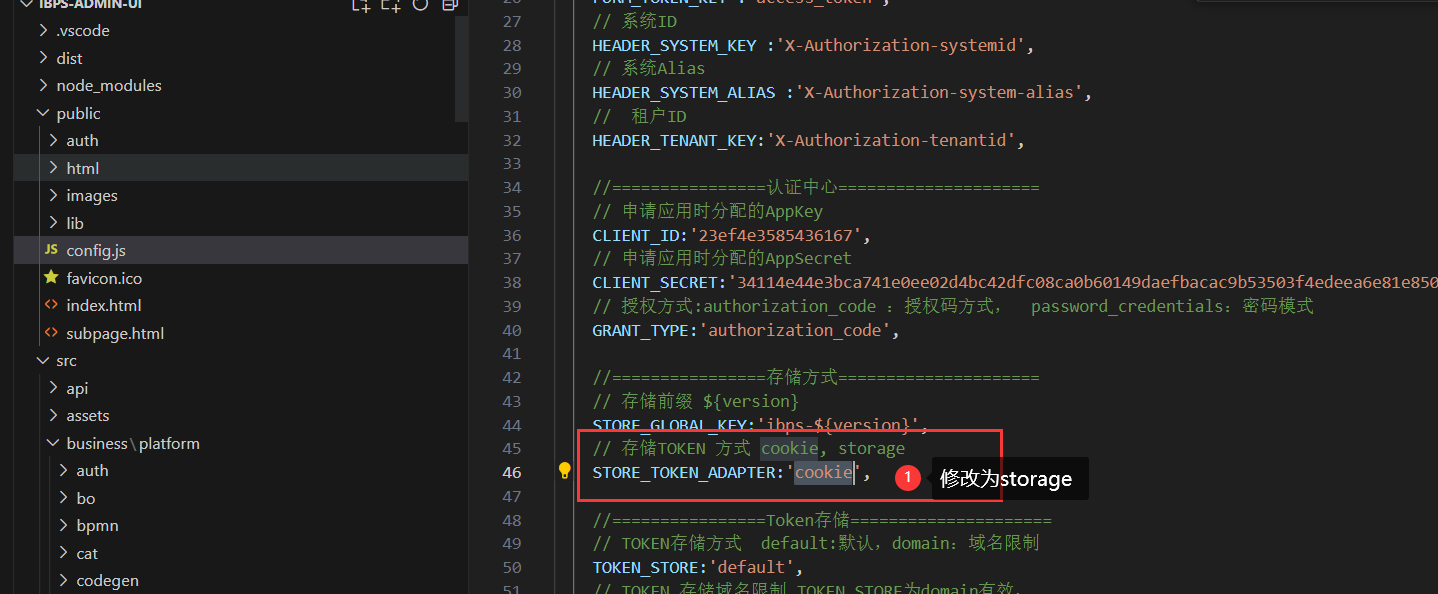Collapse the src folder

pos(42,361)
